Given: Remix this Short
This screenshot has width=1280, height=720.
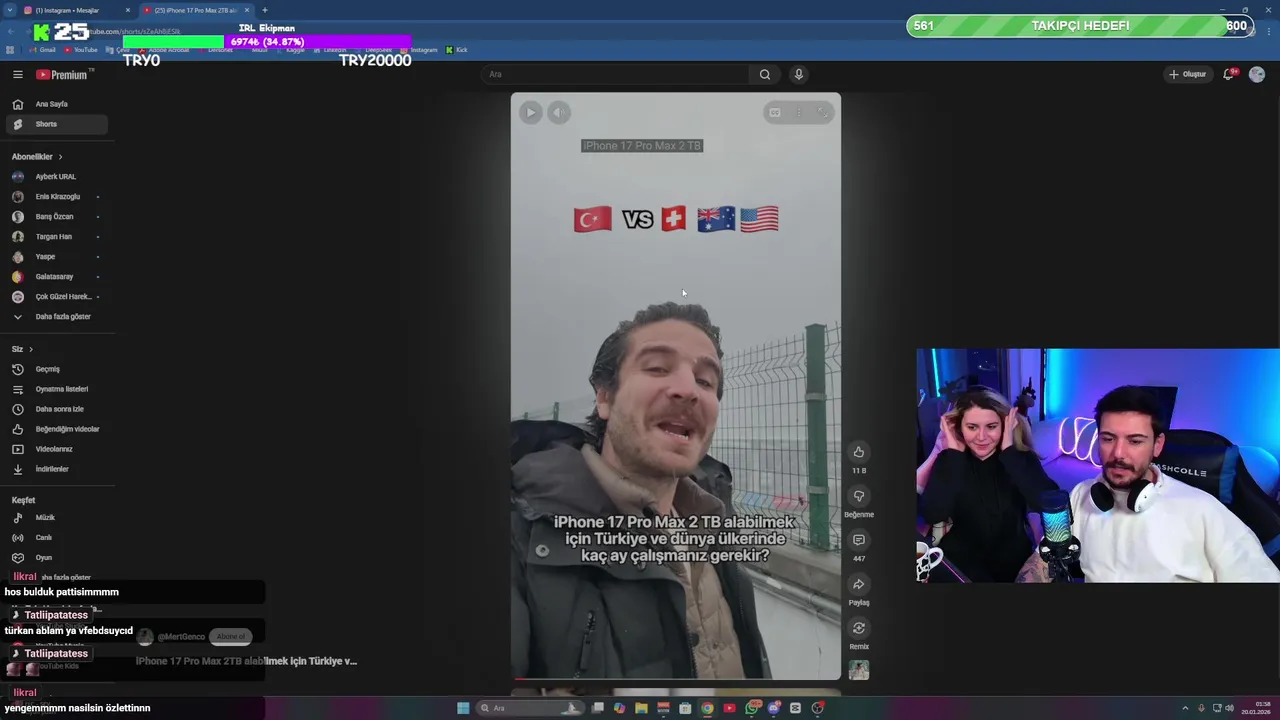Looking at the screenshot, I should coord(858,628).
